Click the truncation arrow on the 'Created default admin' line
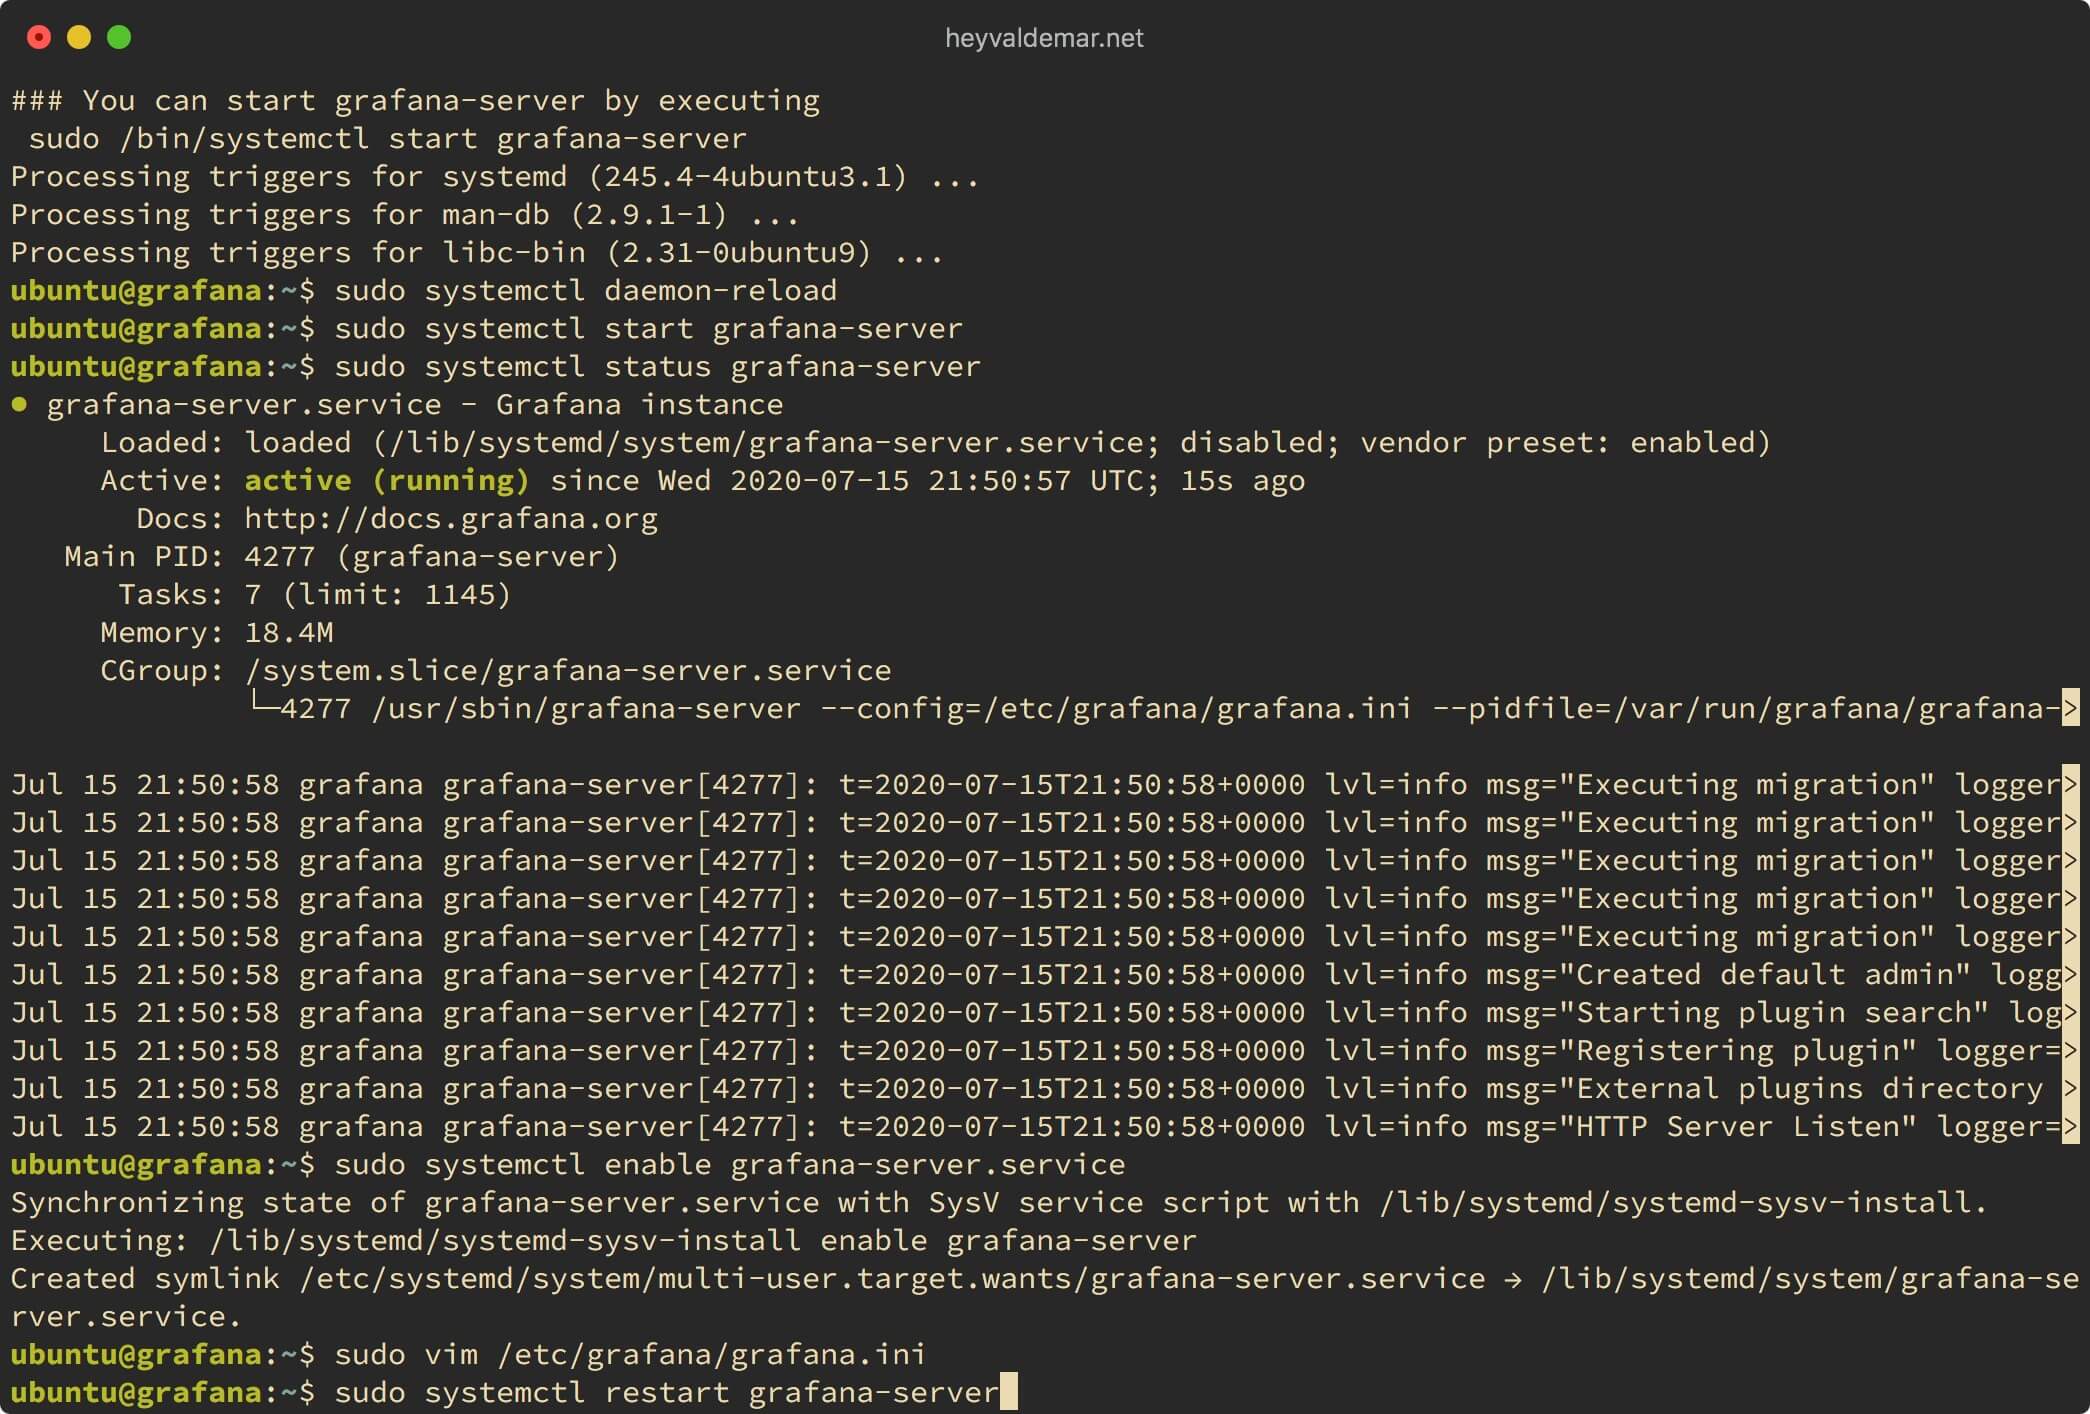Image resolution: width=2090 pixels, height=1414 pixels. (x=2070, y=975)
